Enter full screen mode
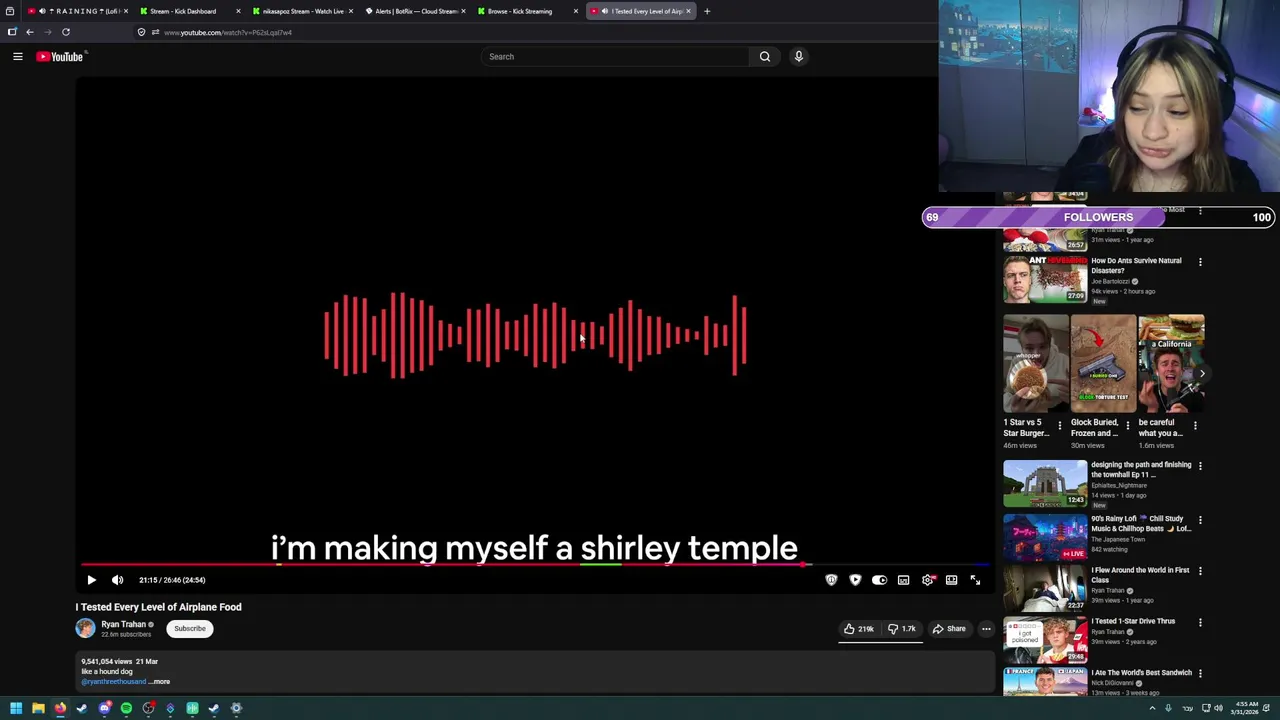Screen dimensions: 1280x720 click(975, 580)
